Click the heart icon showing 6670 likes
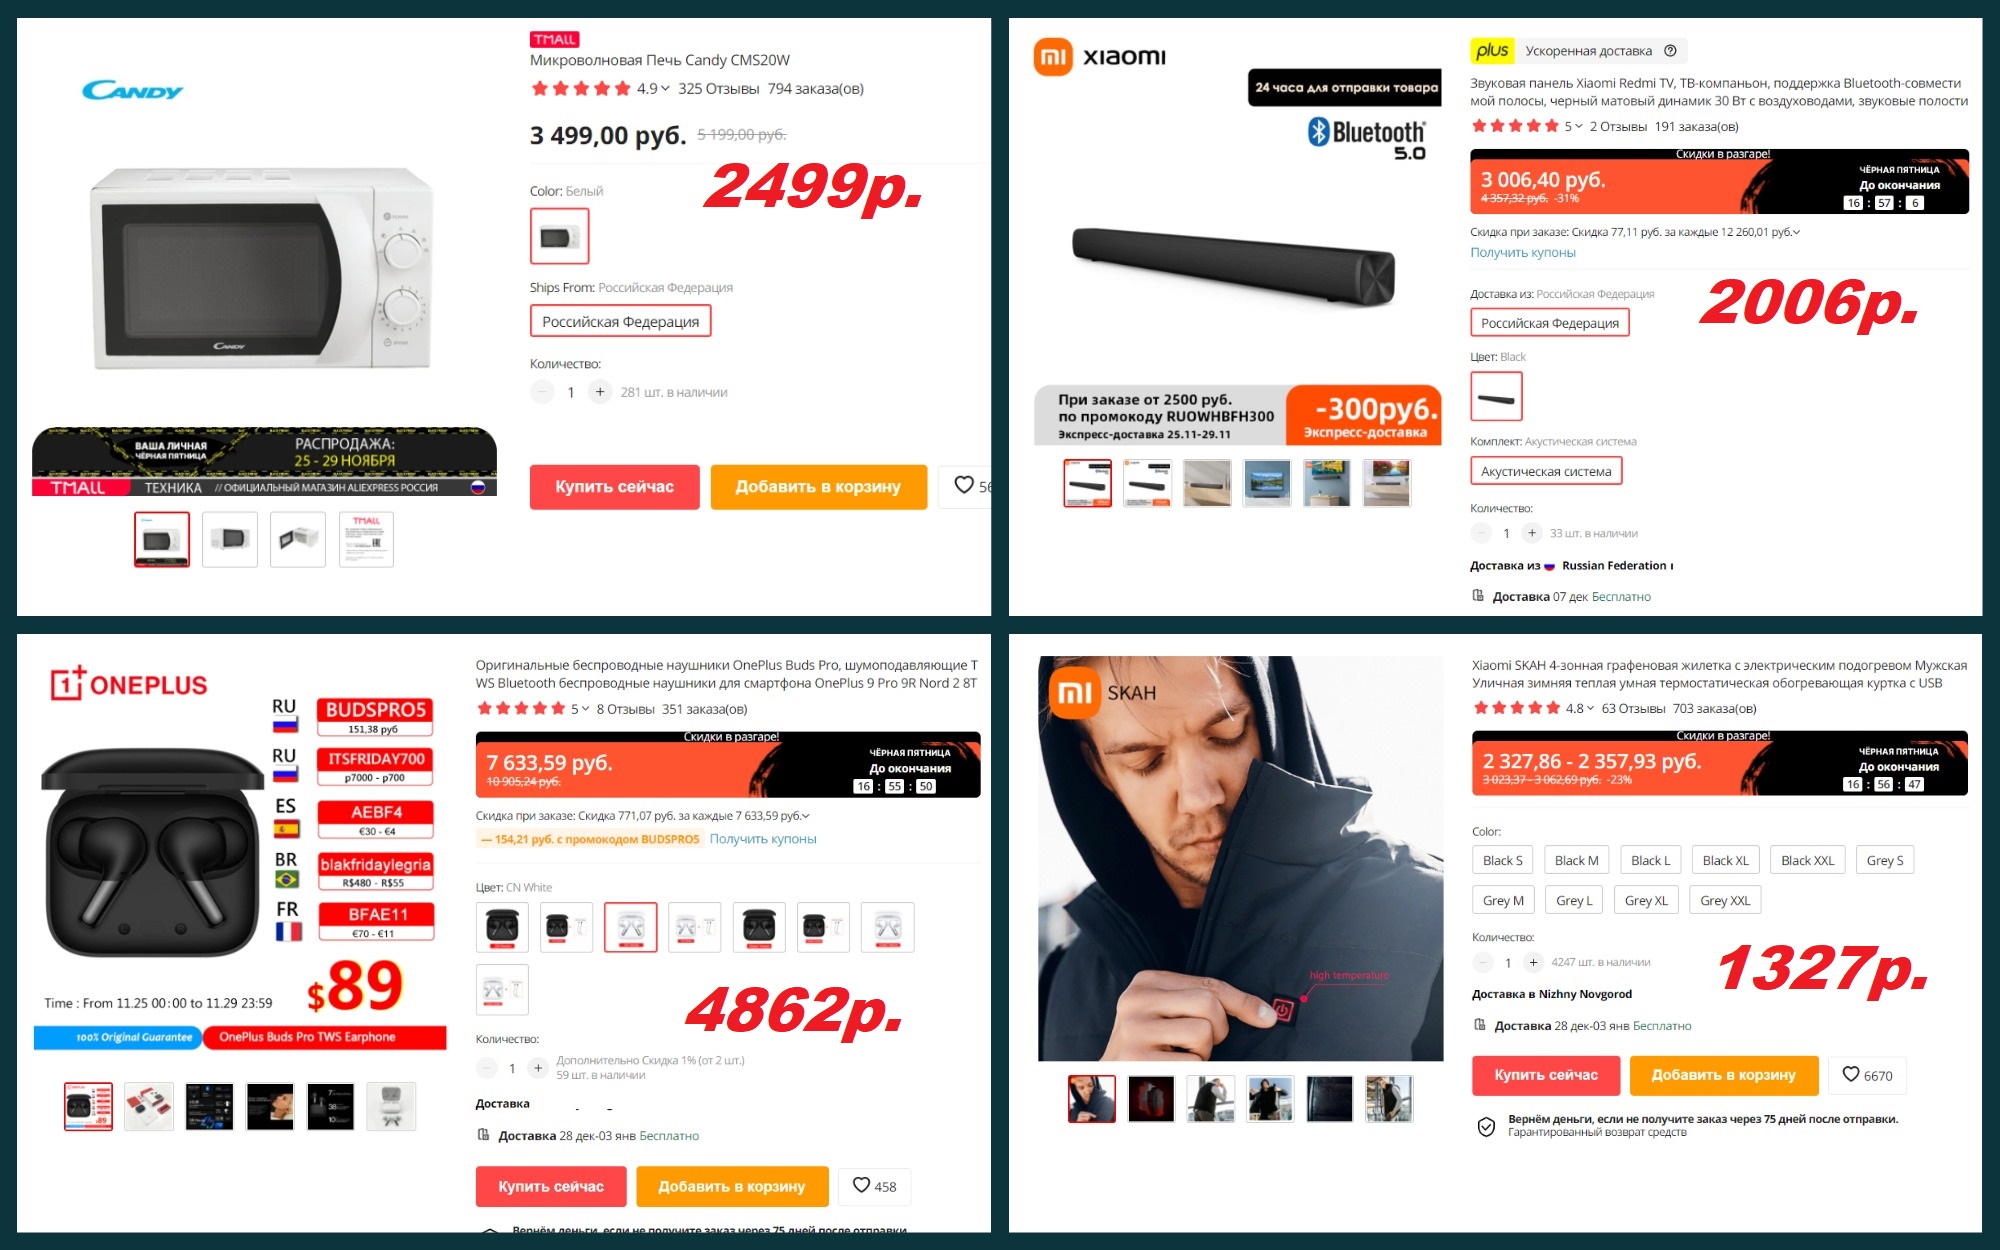This screenshot has width=2000, height=1250. pos(1850,1074)
